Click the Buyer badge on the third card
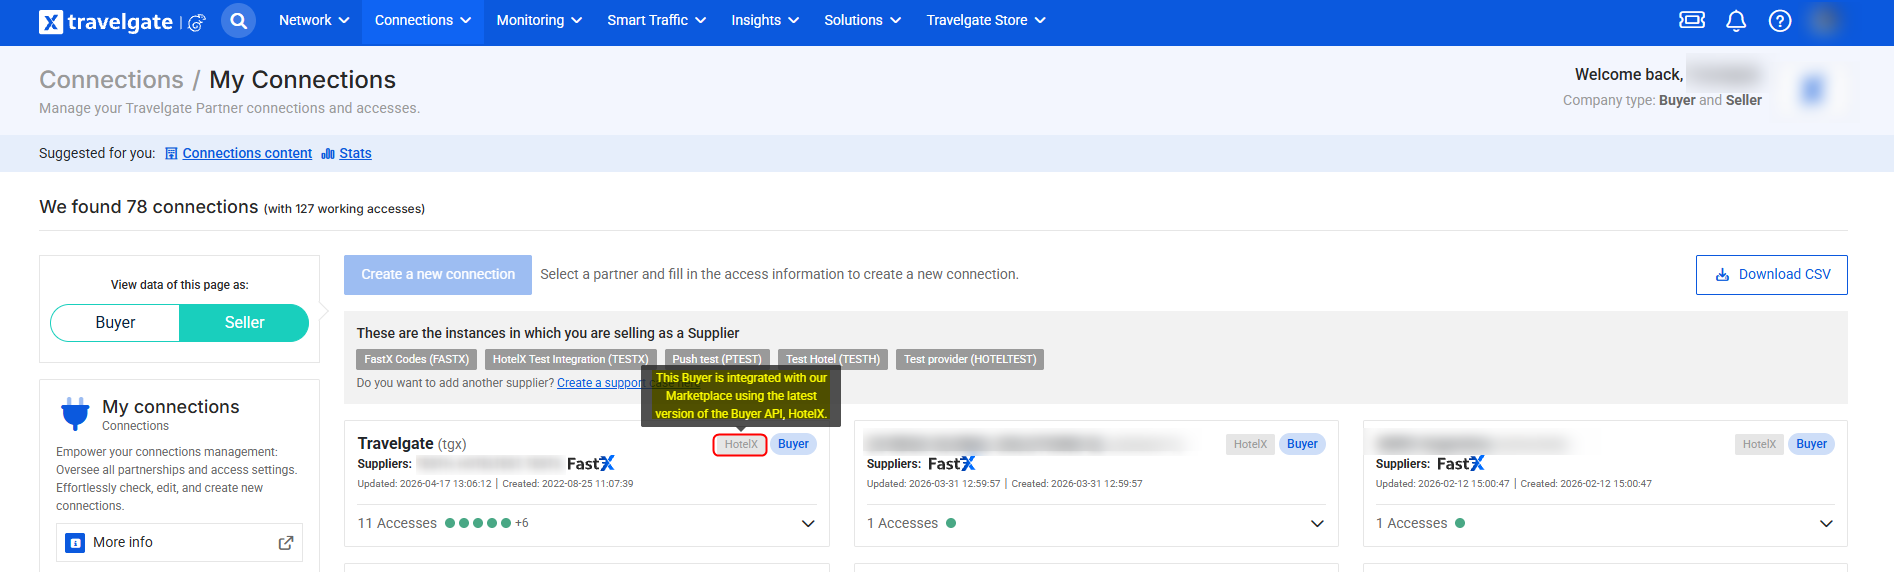Viewport: 1894px width, 572px height. (1811, 444)
